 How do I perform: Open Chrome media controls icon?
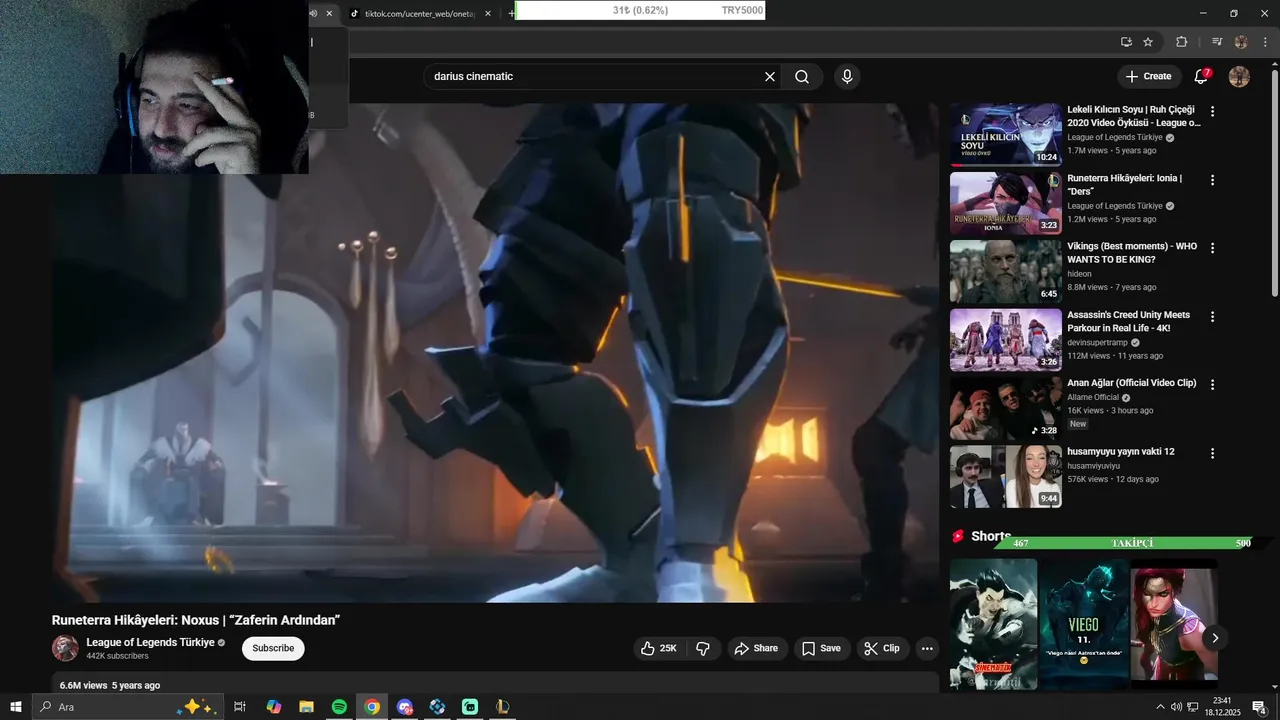[x=1217, y=42]
